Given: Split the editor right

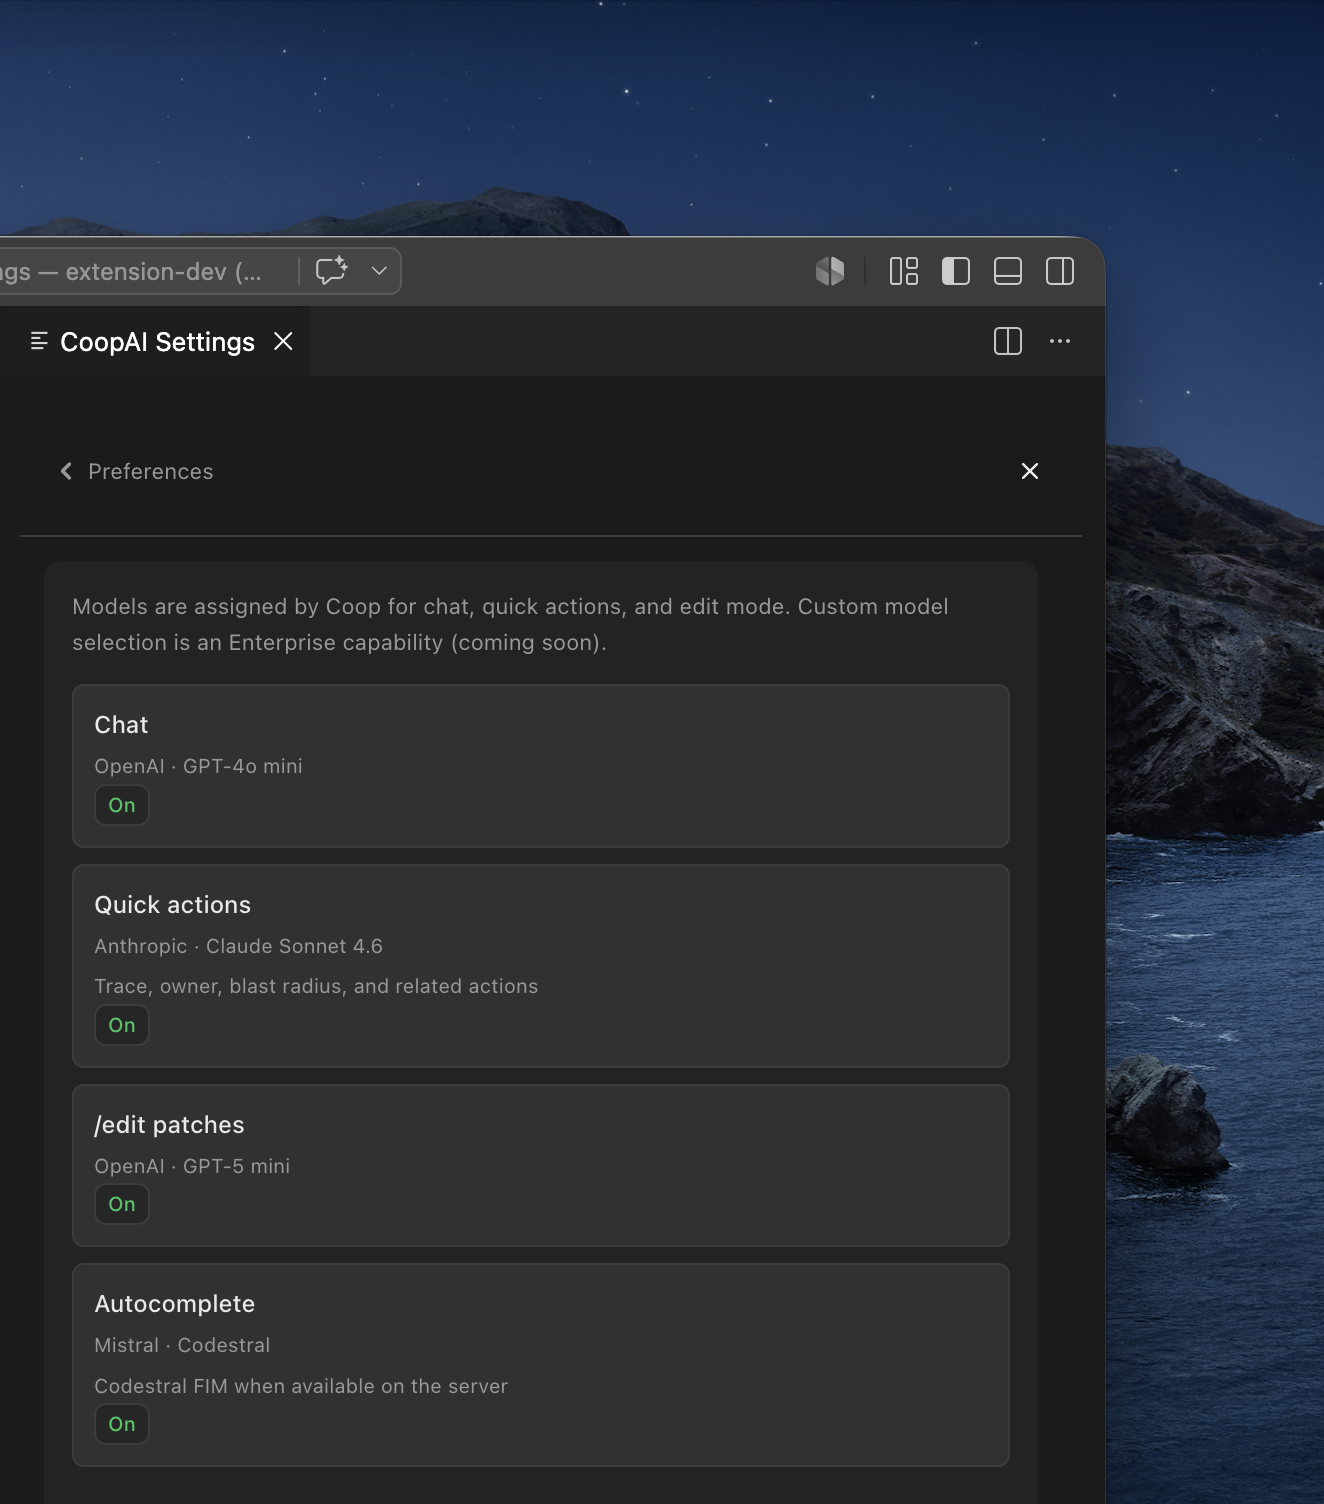Looking at the screenshot, I should pyautogui.click(x=1008, y=341).
